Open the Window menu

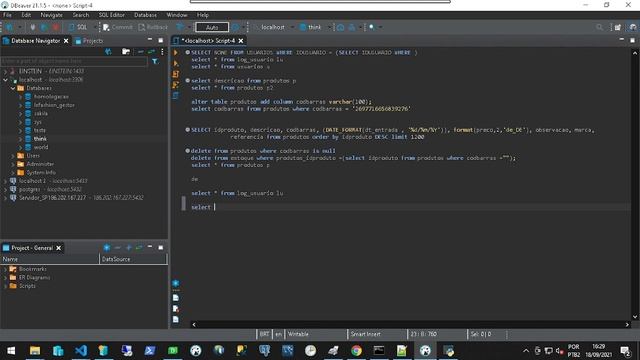pyautogui.click(x=177, y=15)
